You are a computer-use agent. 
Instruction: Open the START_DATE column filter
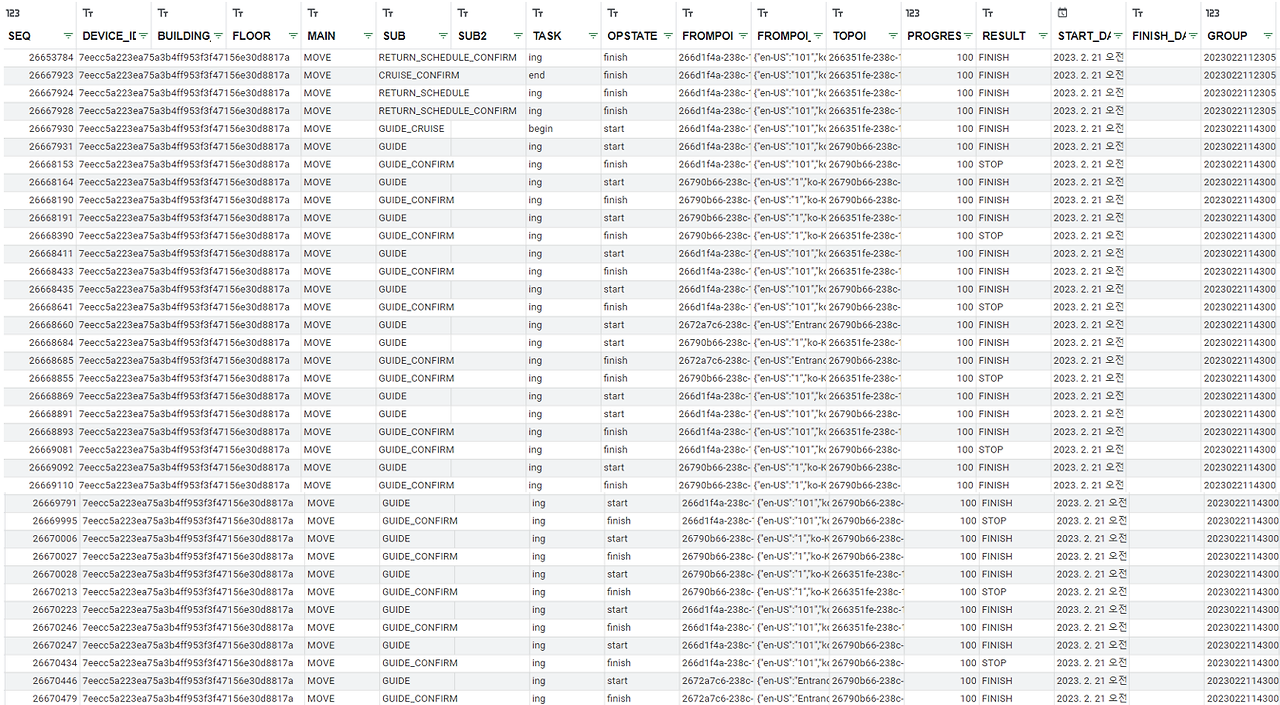click(x=1117, y=36)
